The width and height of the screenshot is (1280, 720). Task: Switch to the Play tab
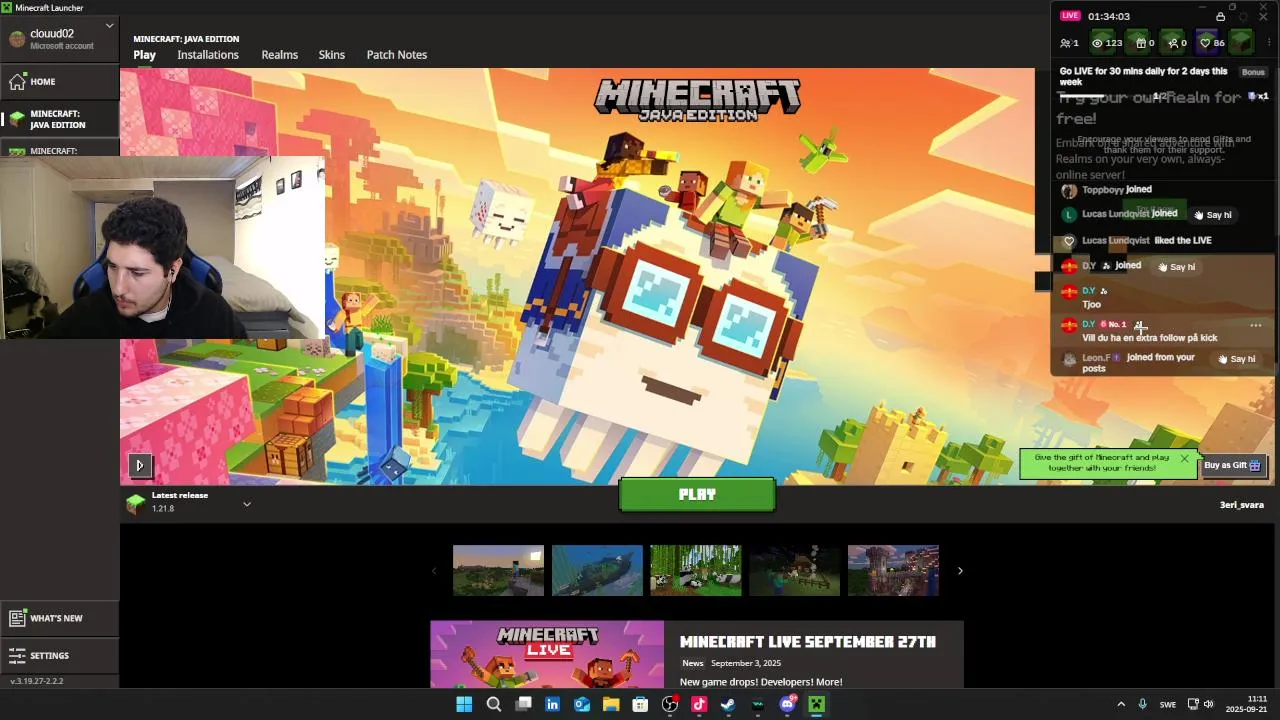pyautogui.click(x=145, y=55)
